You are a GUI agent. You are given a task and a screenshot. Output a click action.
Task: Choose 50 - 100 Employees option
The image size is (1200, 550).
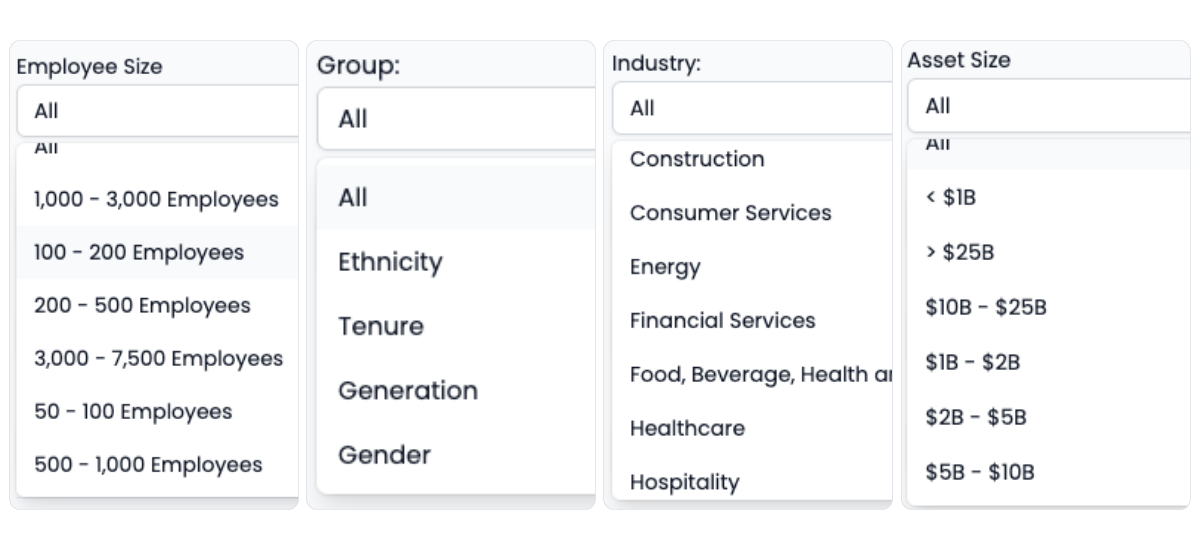pos(133,411)
